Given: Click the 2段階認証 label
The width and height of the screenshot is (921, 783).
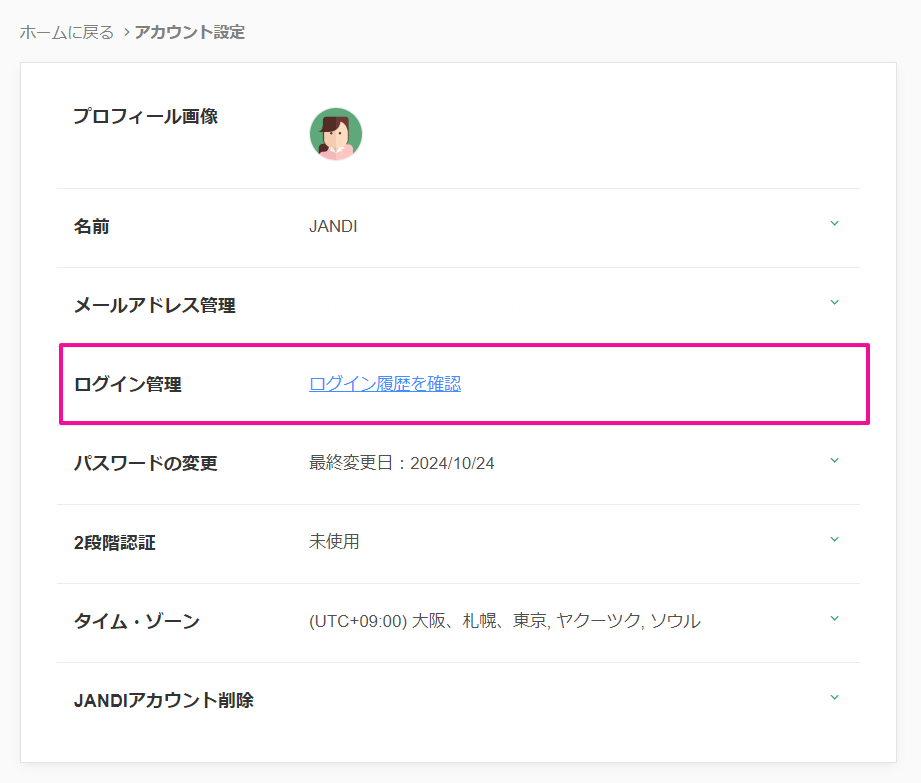Looking at the screenshot, I should [x=115, y=543].
